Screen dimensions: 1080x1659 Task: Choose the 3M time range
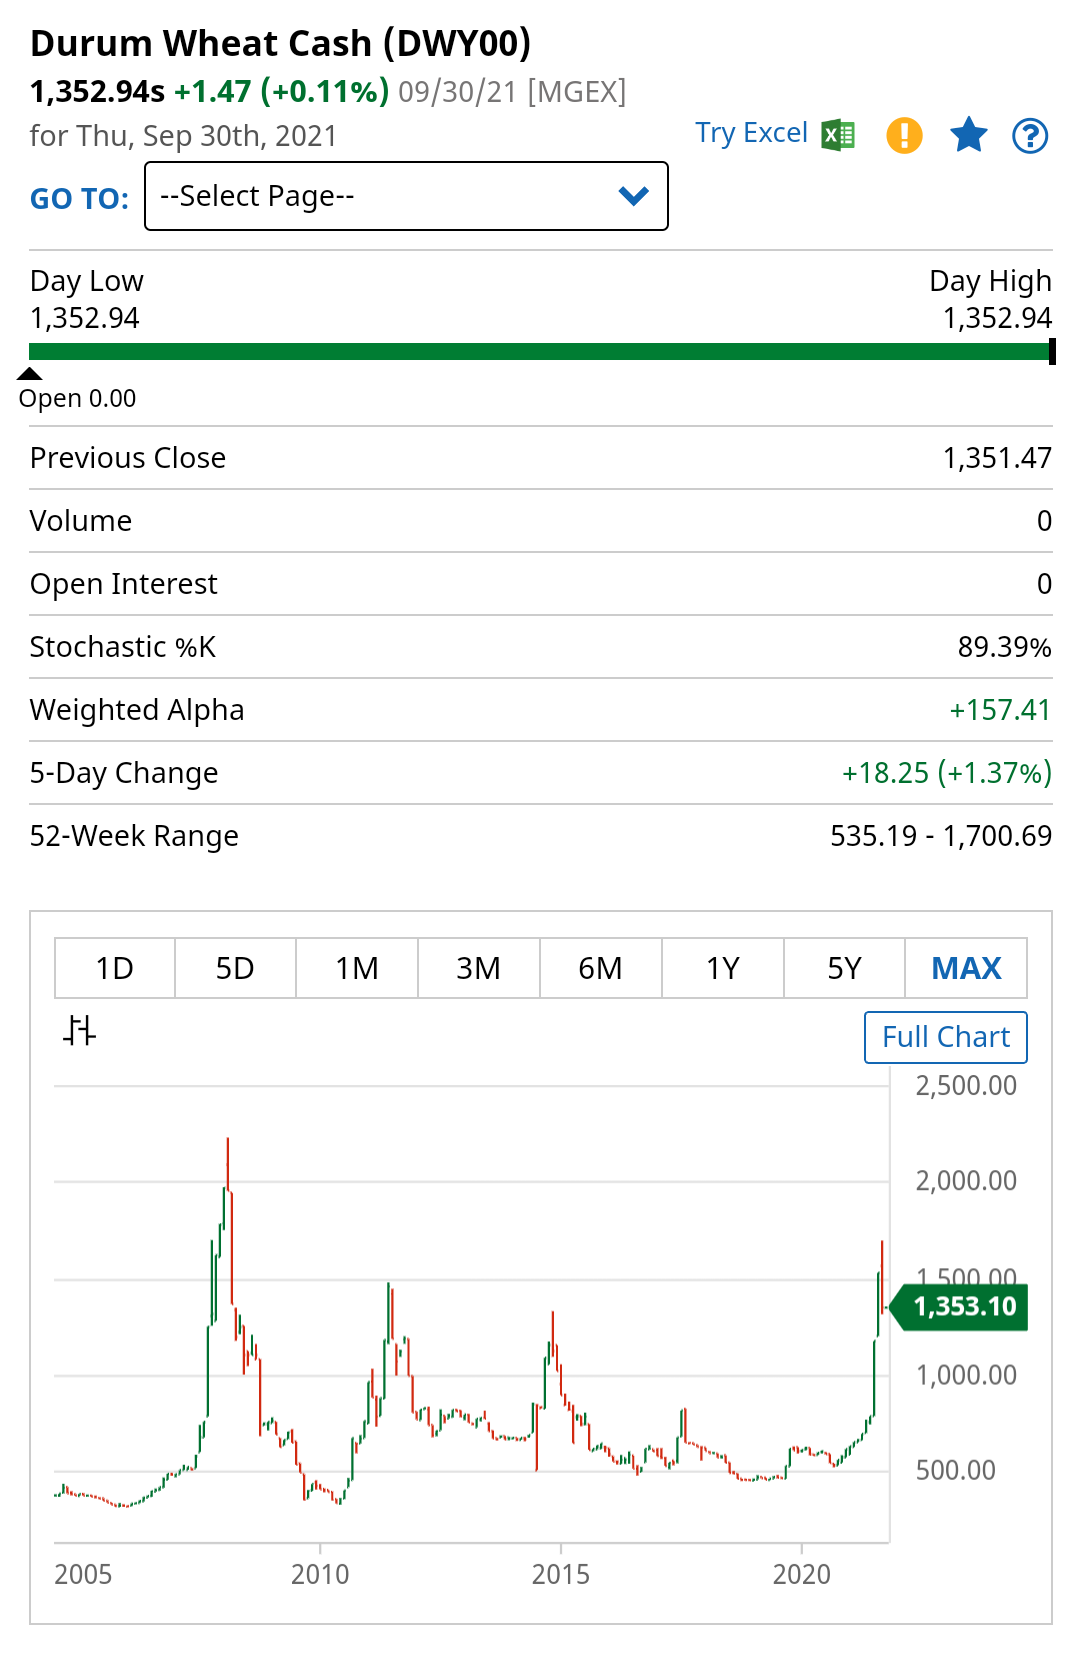click(479, 968)
